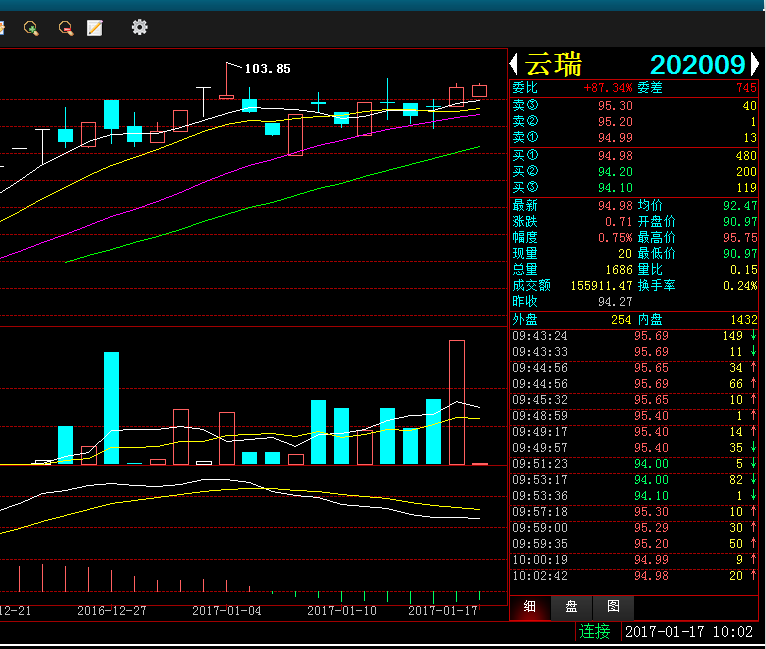
Task: Click the 连接 connection status
Action: tap(595, 632)
